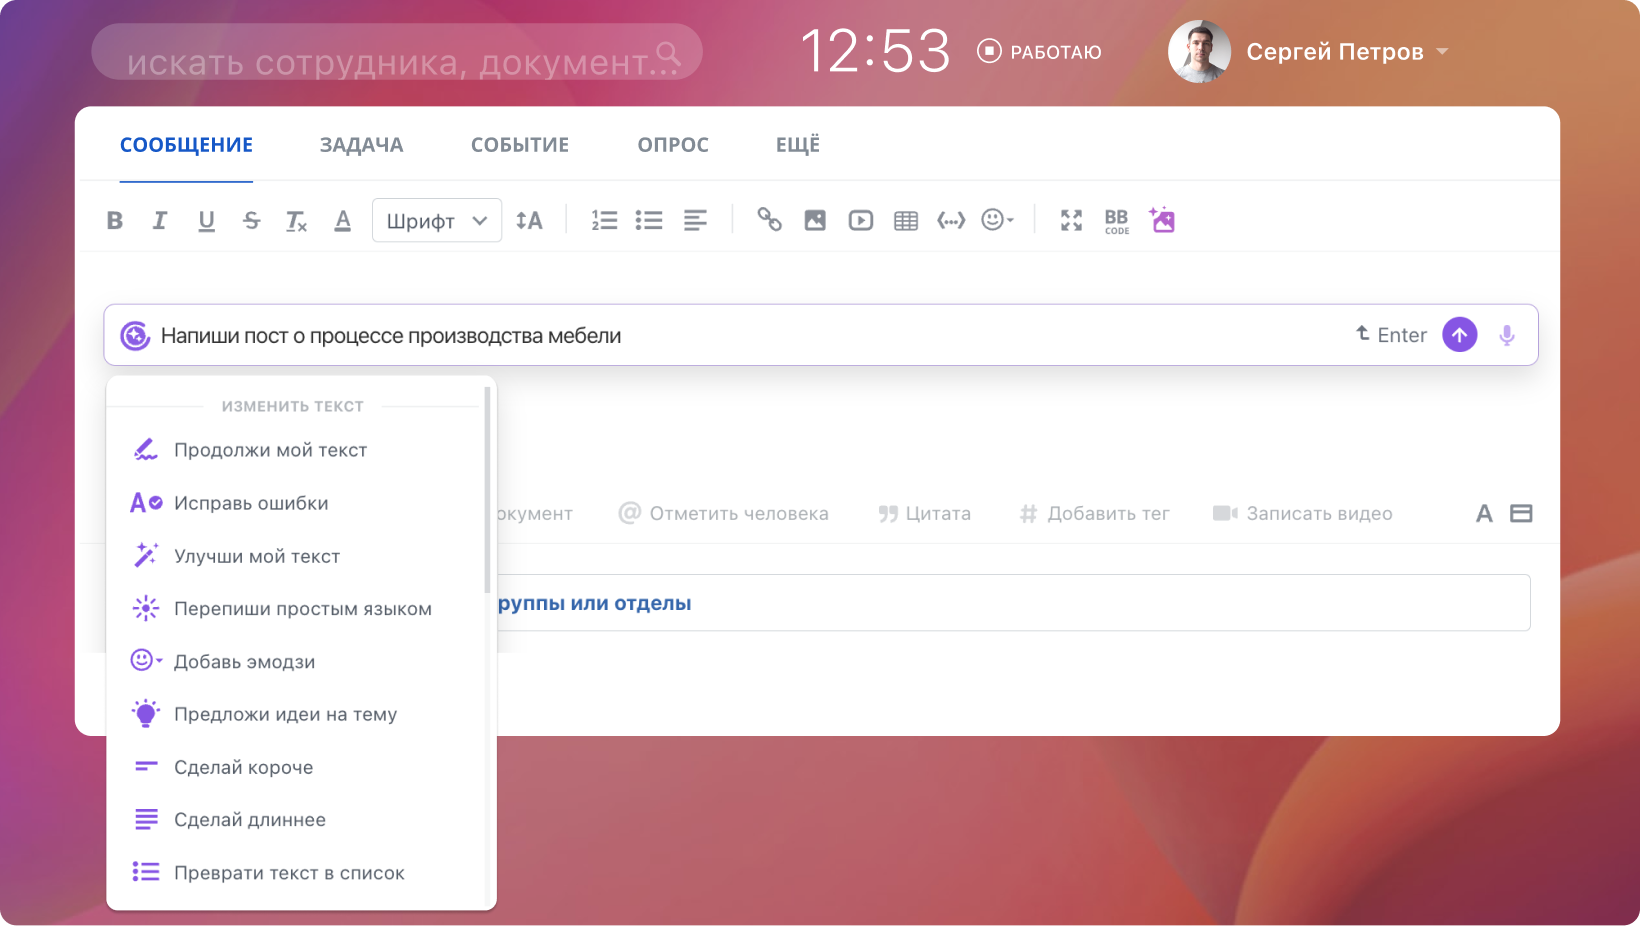Choose Сделай короче option
This screenshot has height=927, width=1640.
click(242, 767)
